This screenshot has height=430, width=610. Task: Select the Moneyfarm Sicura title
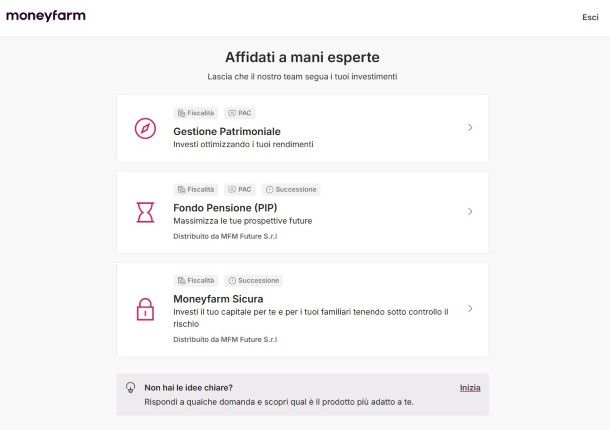[218, 298]
